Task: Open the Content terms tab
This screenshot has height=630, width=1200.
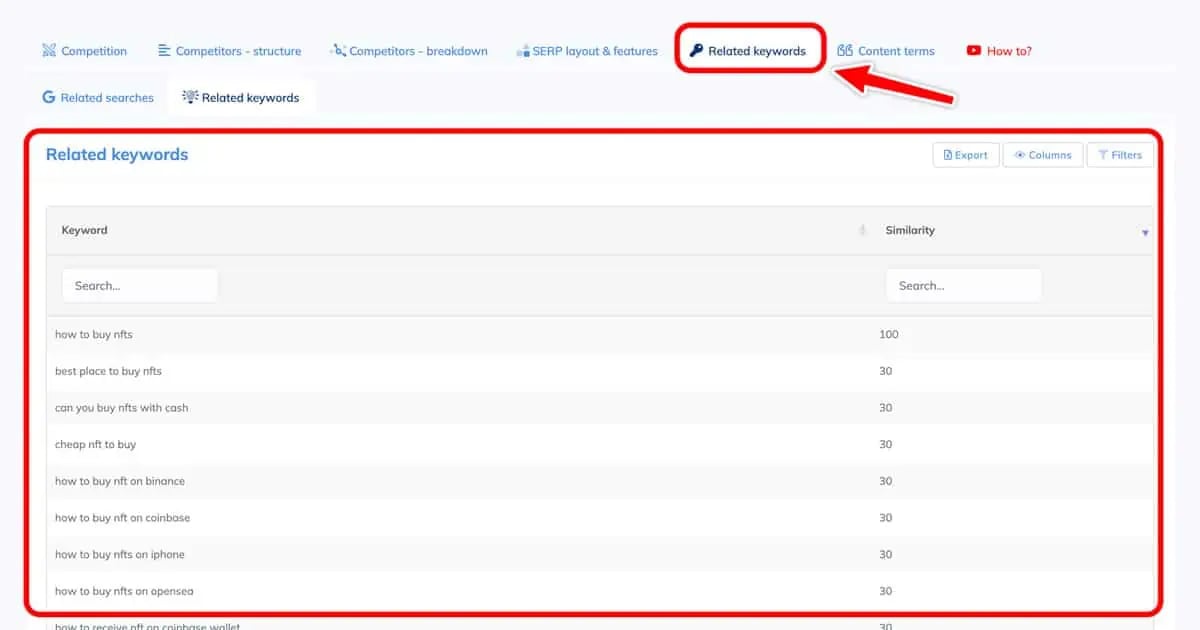Action: (896, 51)
